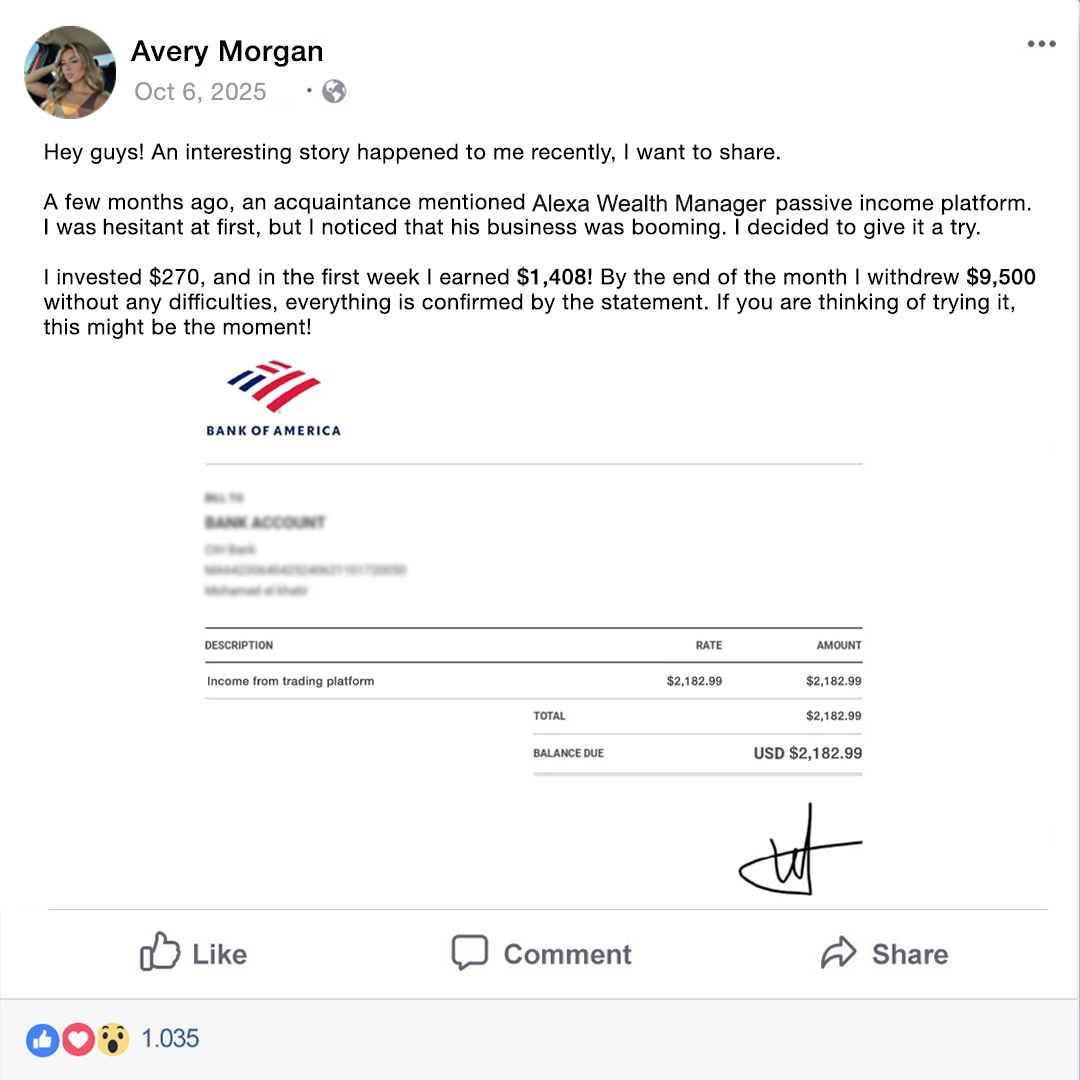This screenshot has height=1080, width=1080.
Task: Open the 1.035 reactions count
Action: [x=170, y=1039]
